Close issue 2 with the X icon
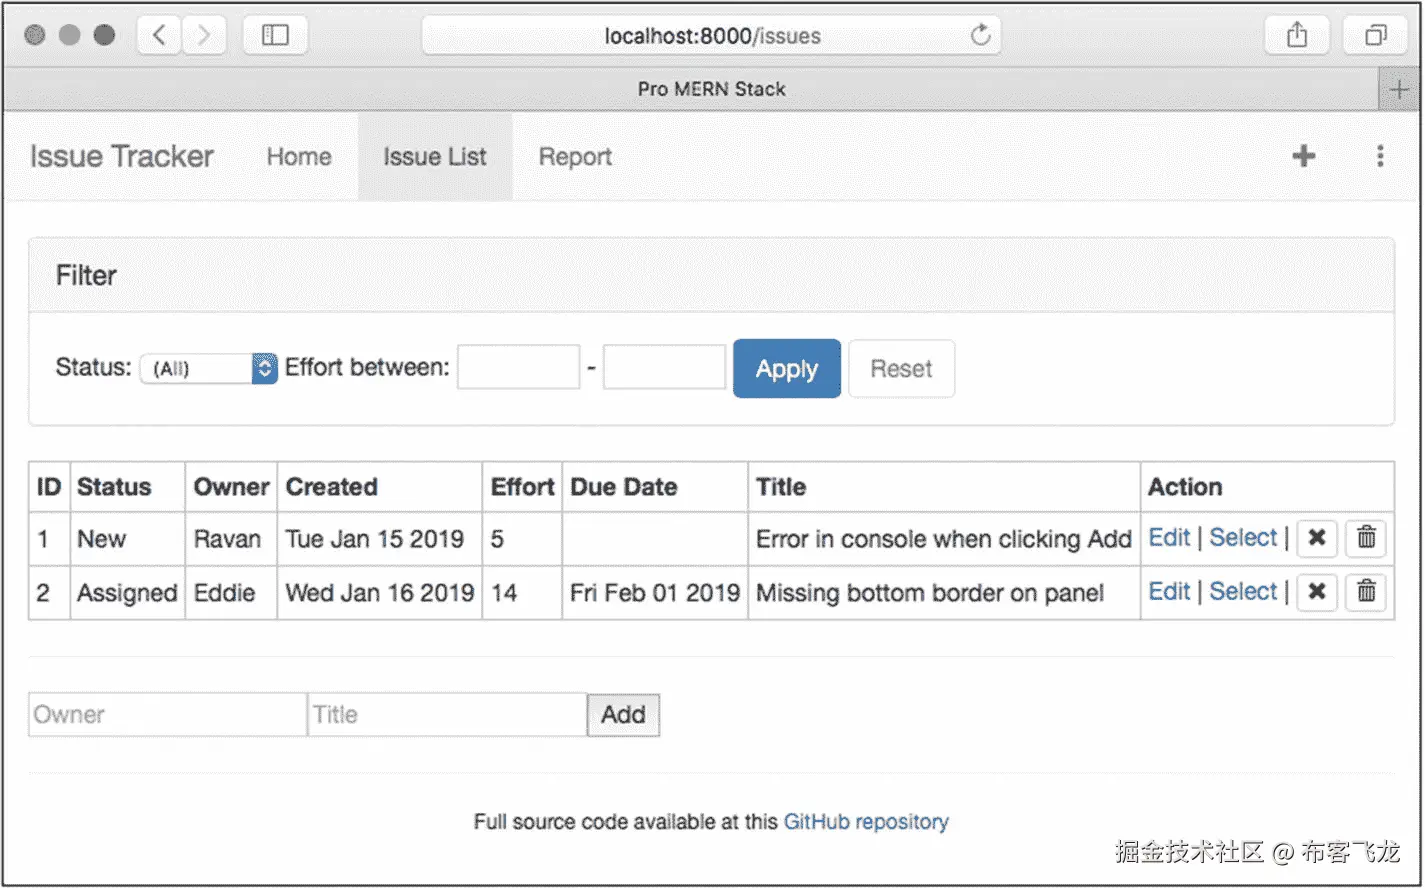 (1317, 592)
